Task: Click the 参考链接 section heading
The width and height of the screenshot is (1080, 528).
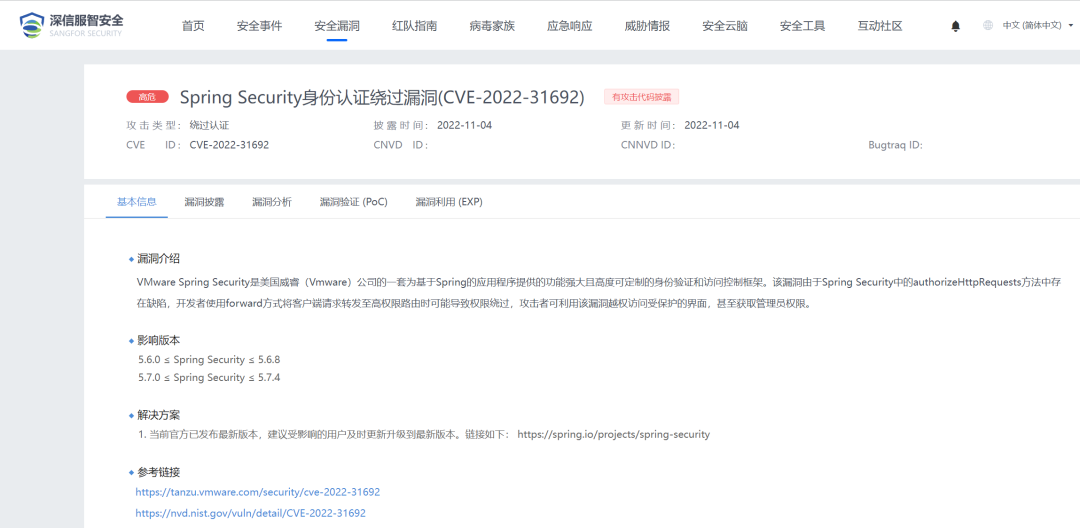Action: pos(158,472)
